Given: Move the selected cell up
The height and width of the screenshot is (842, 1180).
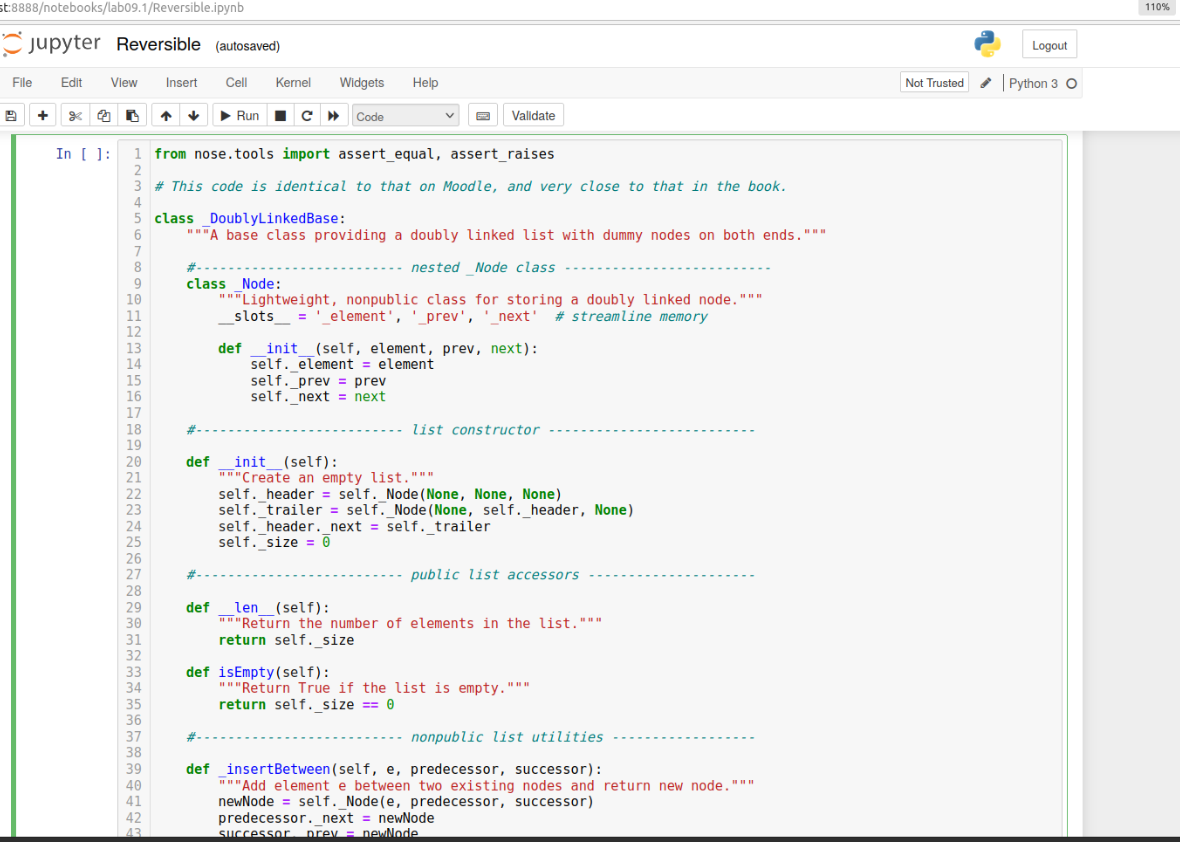Looking at the screenshot, I should tap(166, 116).
